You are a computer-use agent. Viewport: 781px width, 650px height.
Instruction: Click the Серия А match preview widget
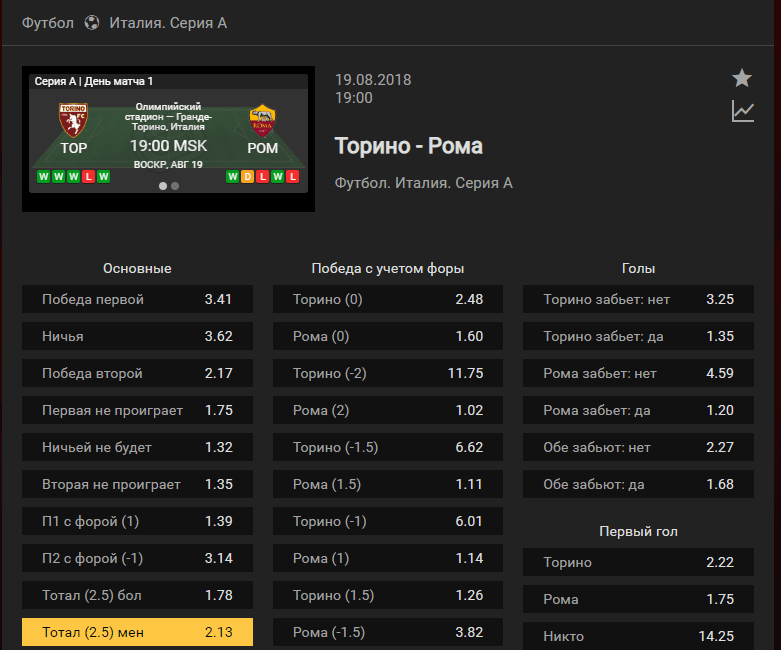pyautogui.click(x=168, y=139)
